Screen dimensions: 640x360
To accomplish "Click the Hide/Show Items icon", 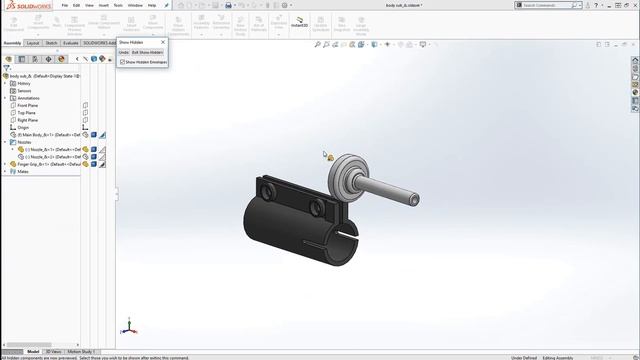I will click(x=387, y=44).
